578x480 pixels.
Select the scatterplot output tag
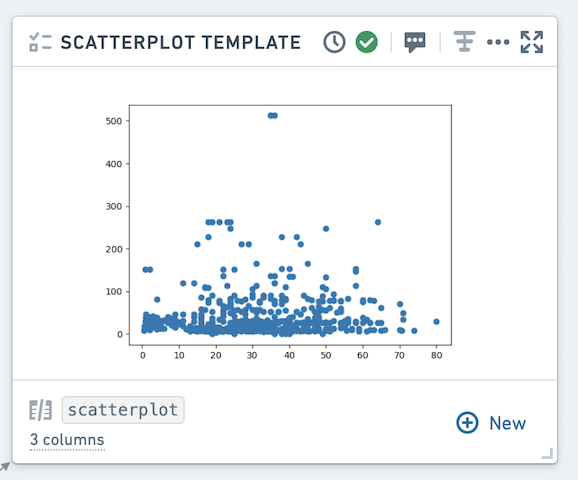(123, 410)
